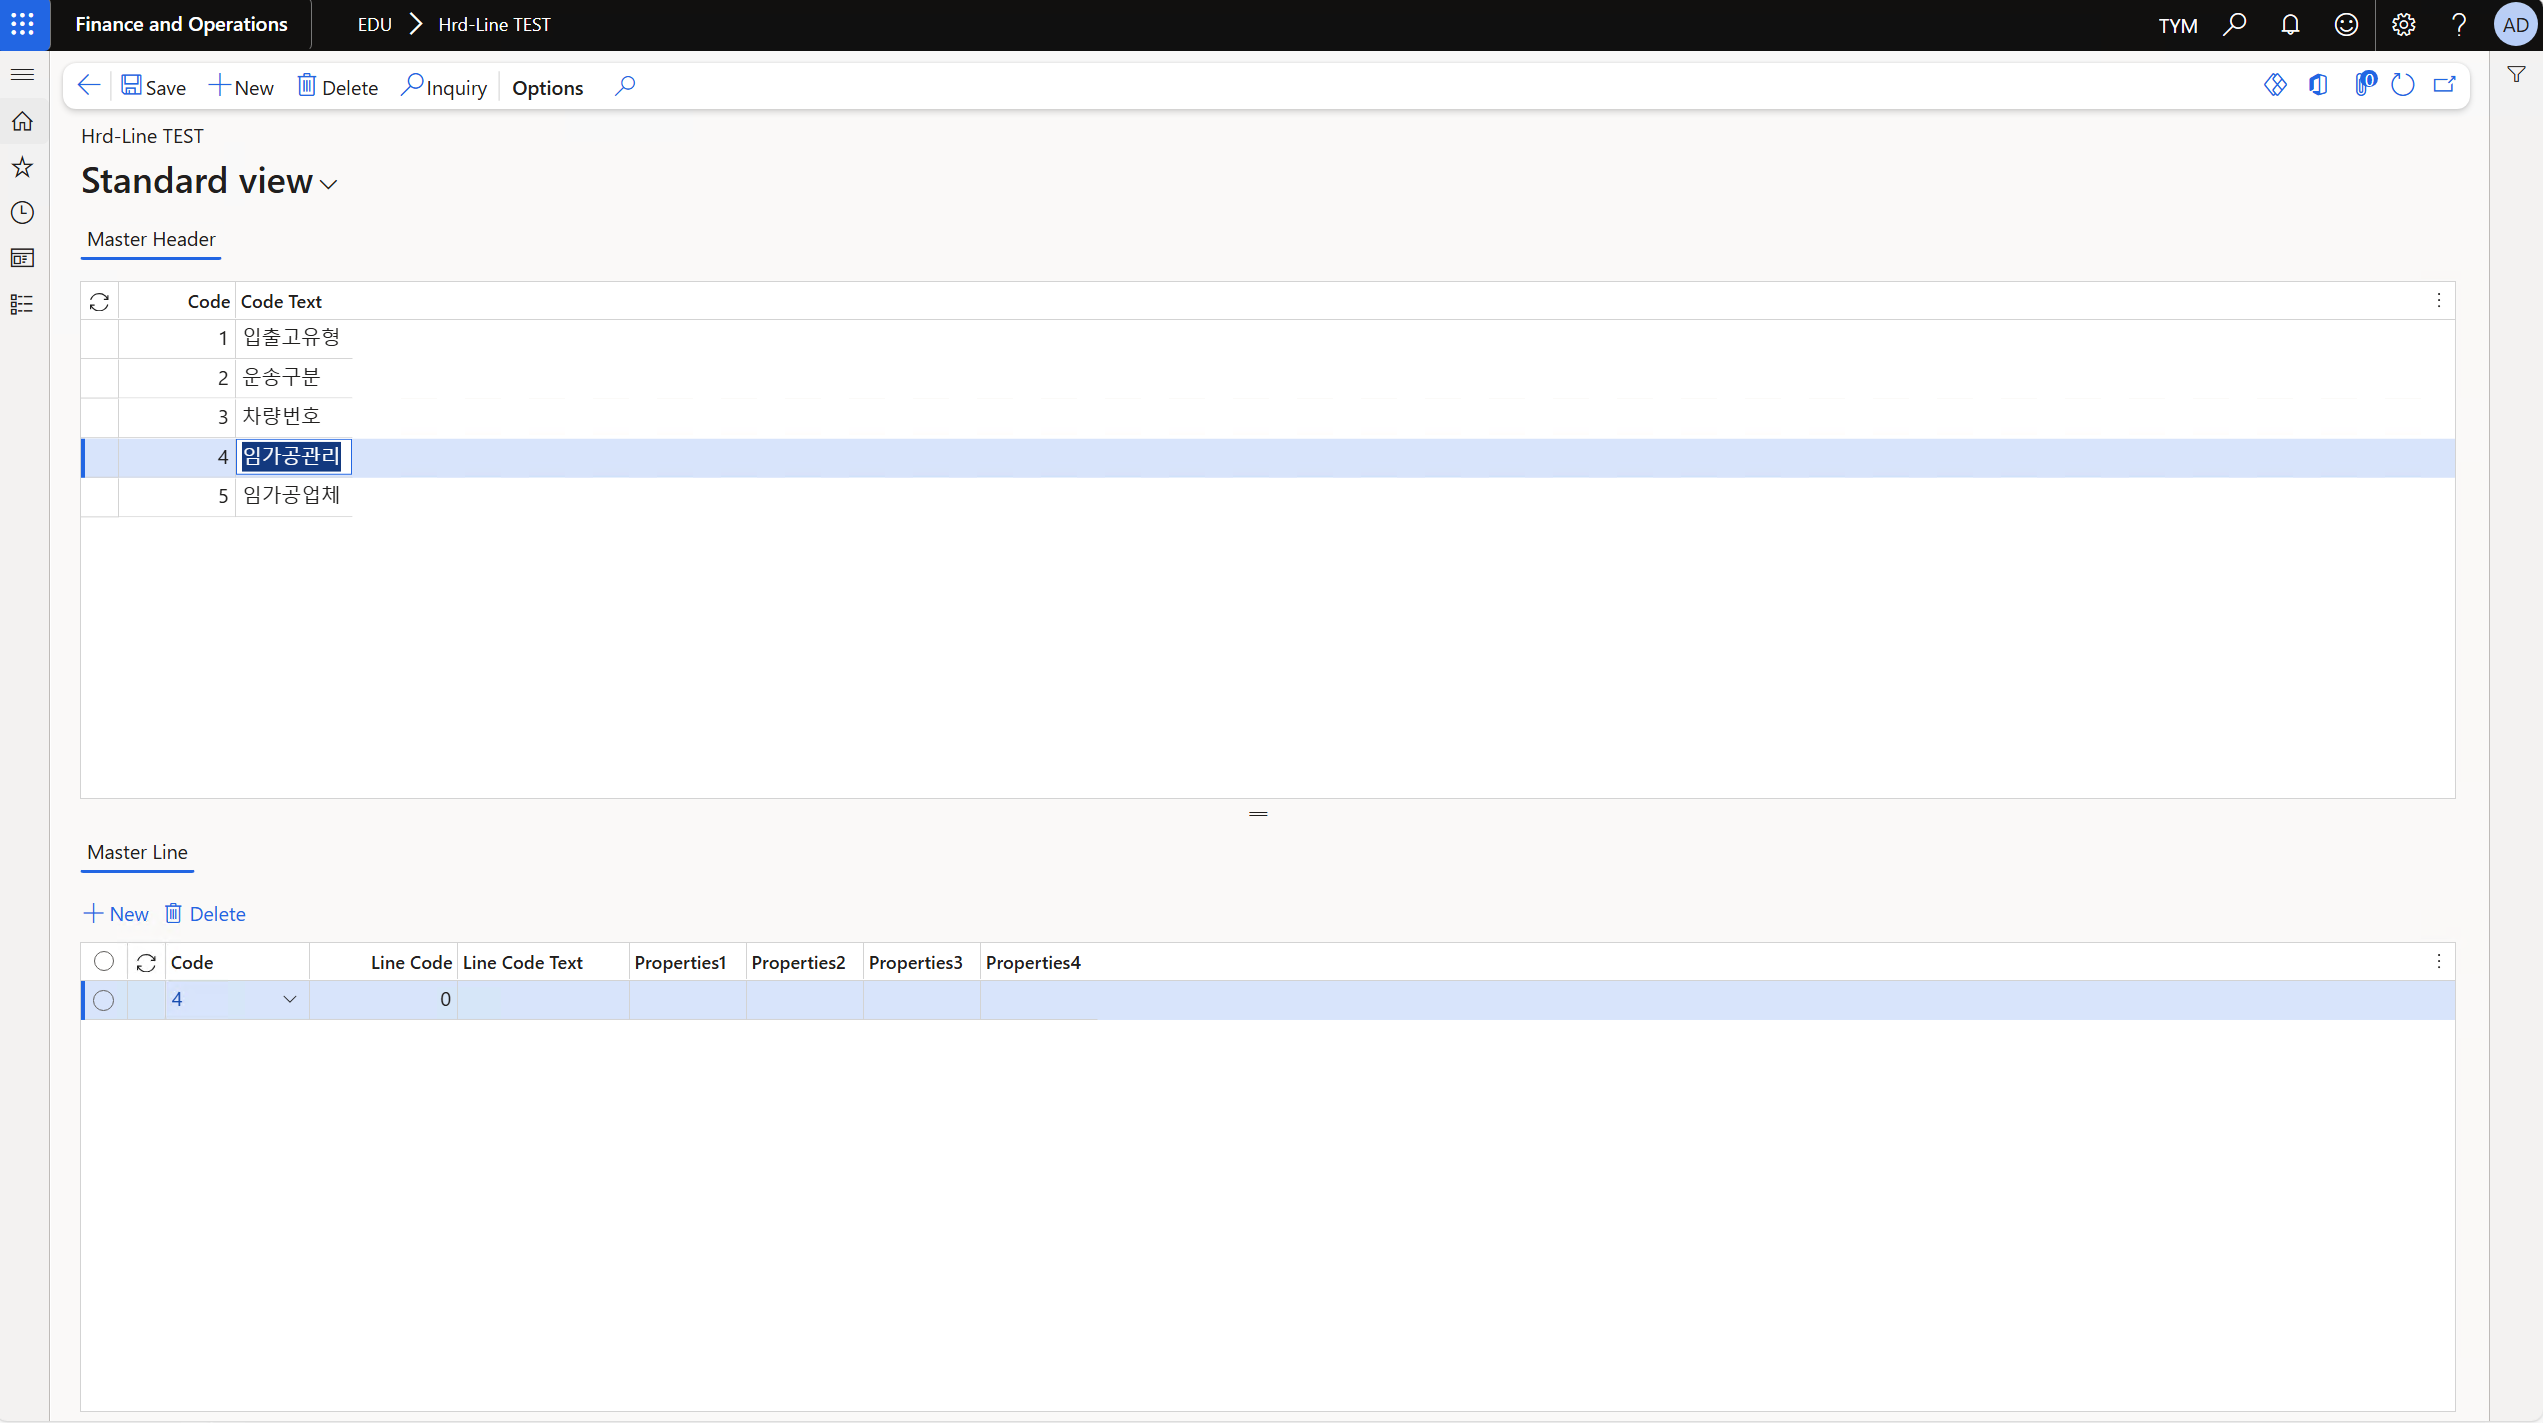Click the refresh page icon in toolbar

[2402, 86]
